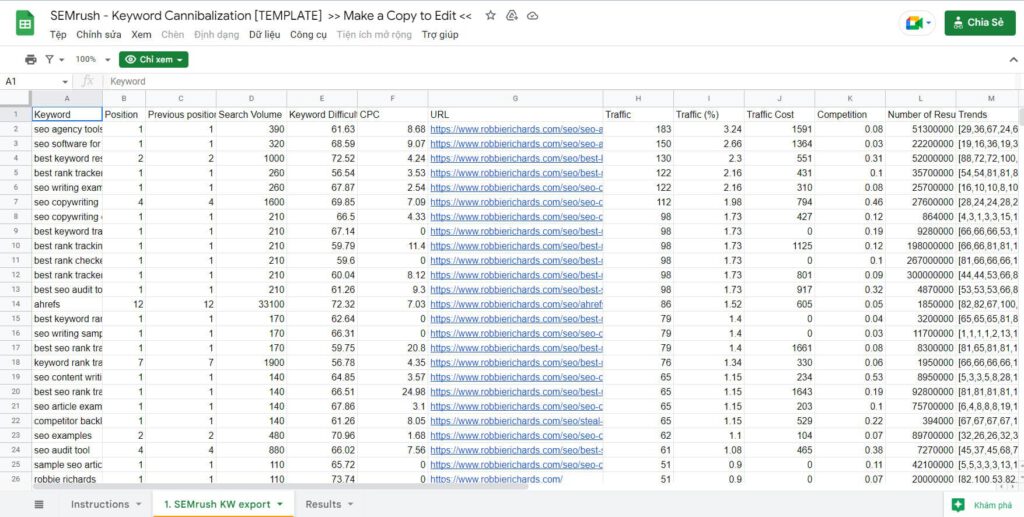Click the horizontal scrollbar thumb
The height and width of the screenshot is (517, 1024).
(281, 486)
